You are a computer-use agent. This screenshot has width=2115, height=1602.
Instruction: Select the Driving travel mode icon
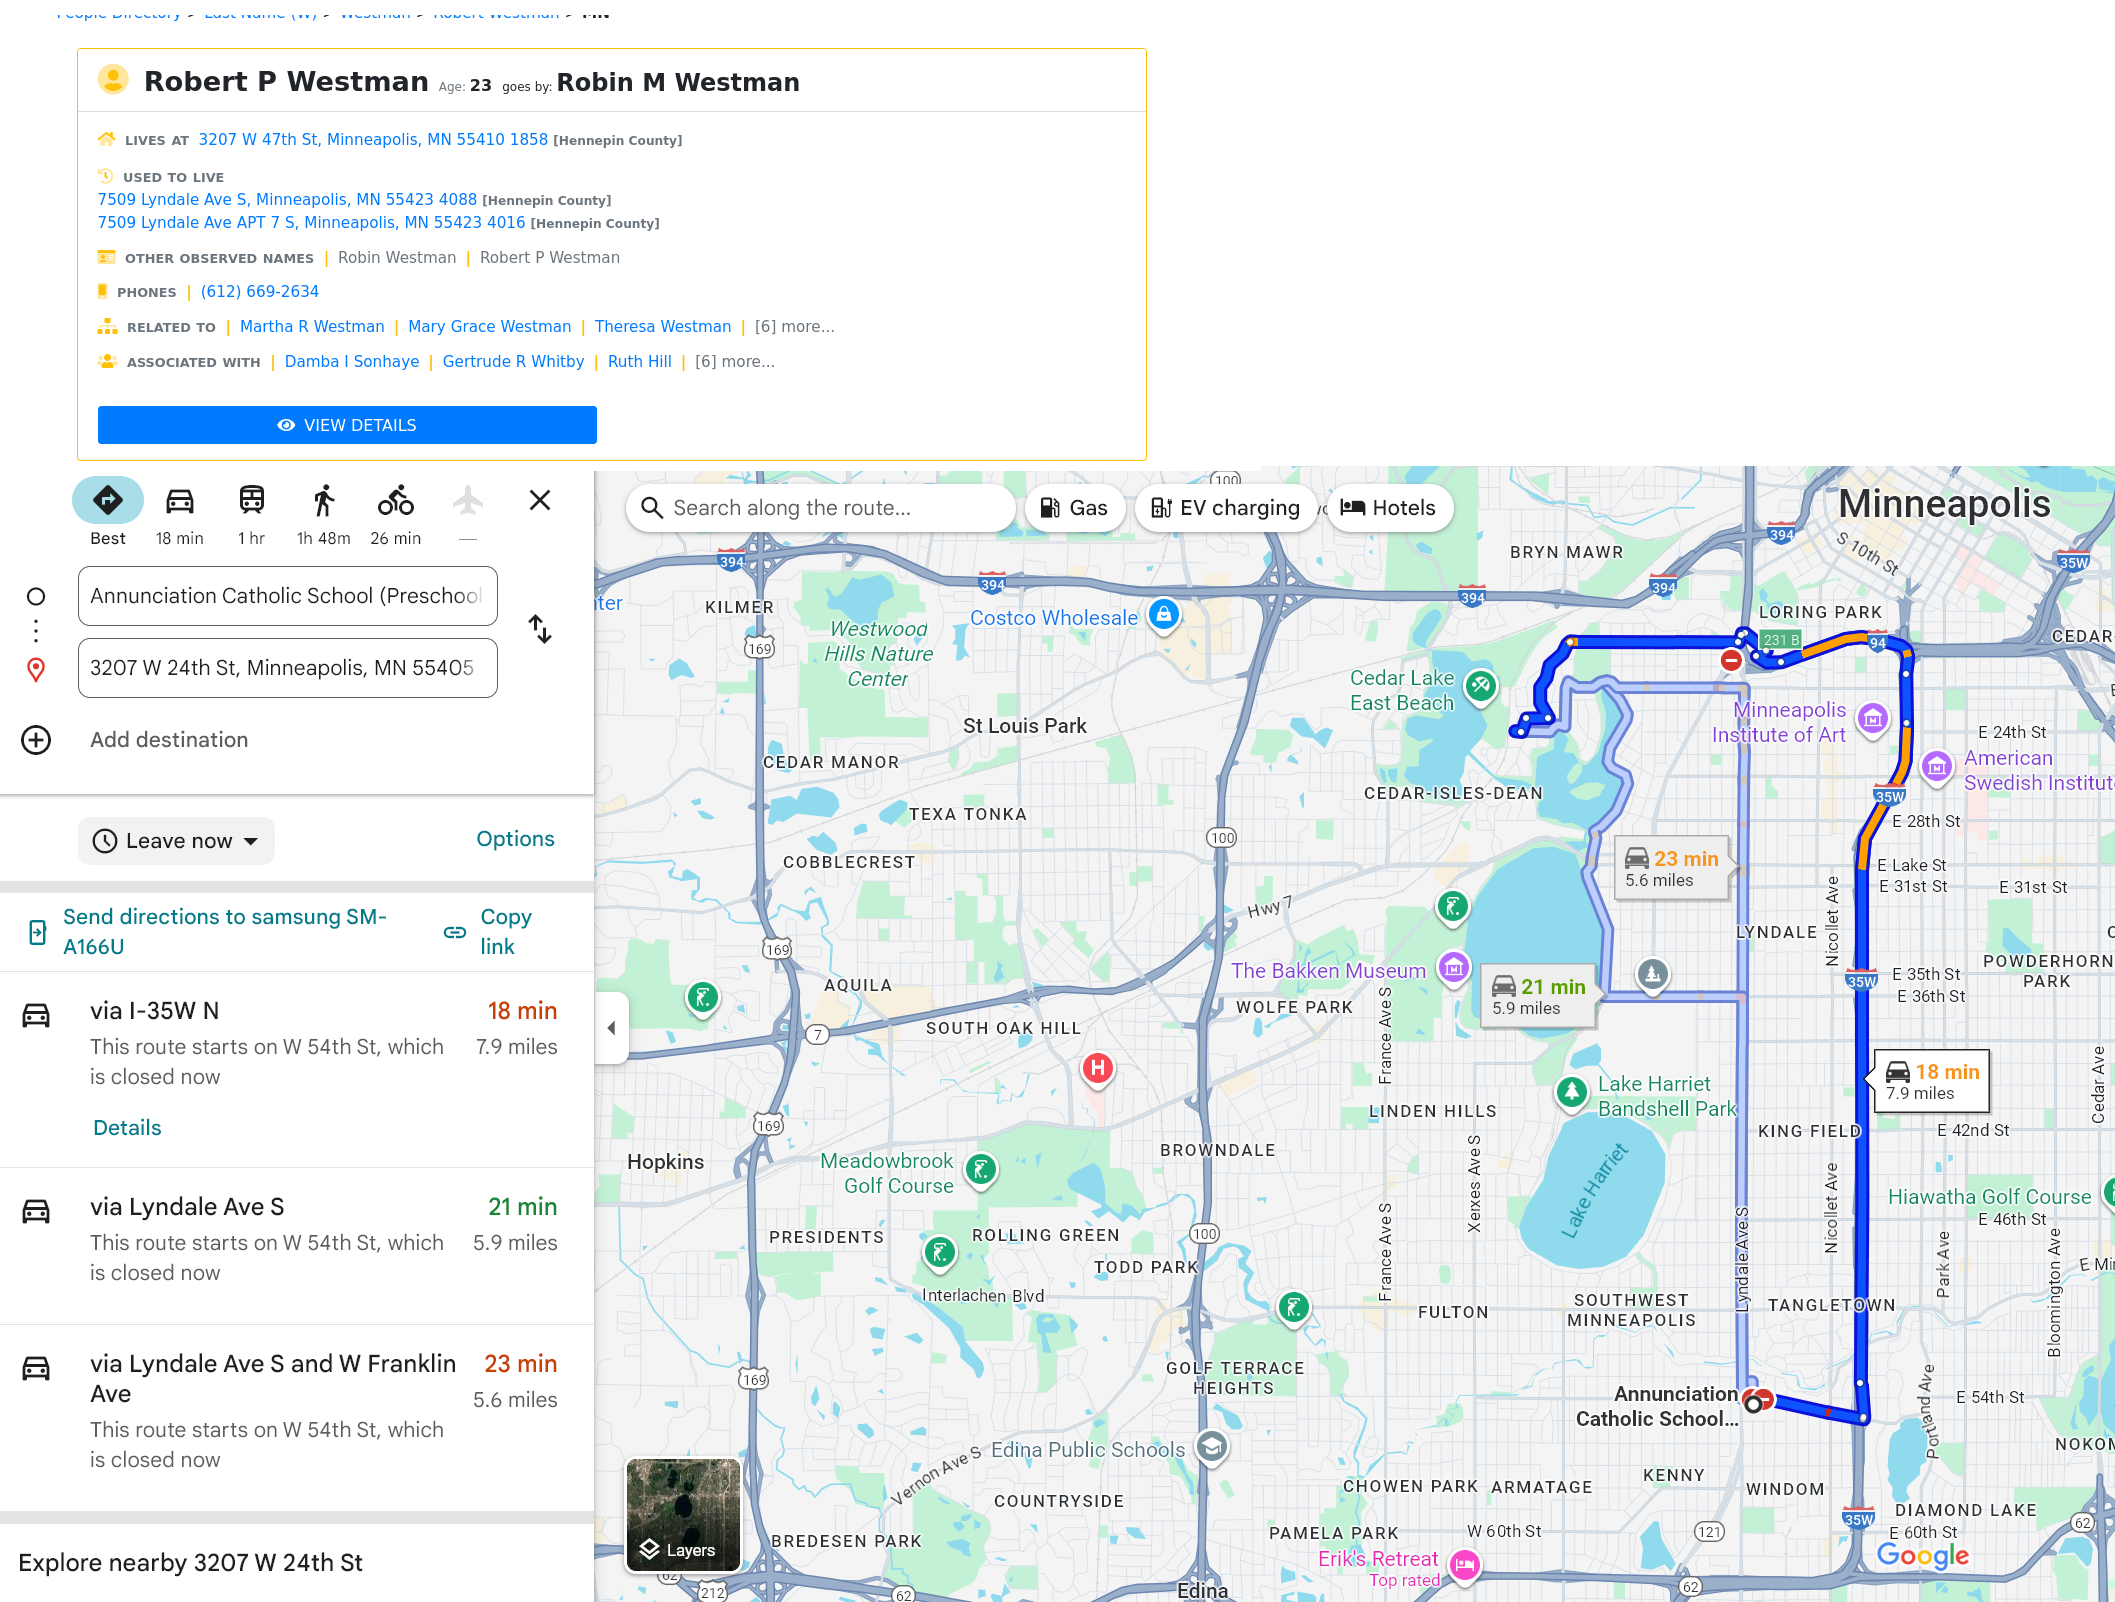(x=180, y=501)
